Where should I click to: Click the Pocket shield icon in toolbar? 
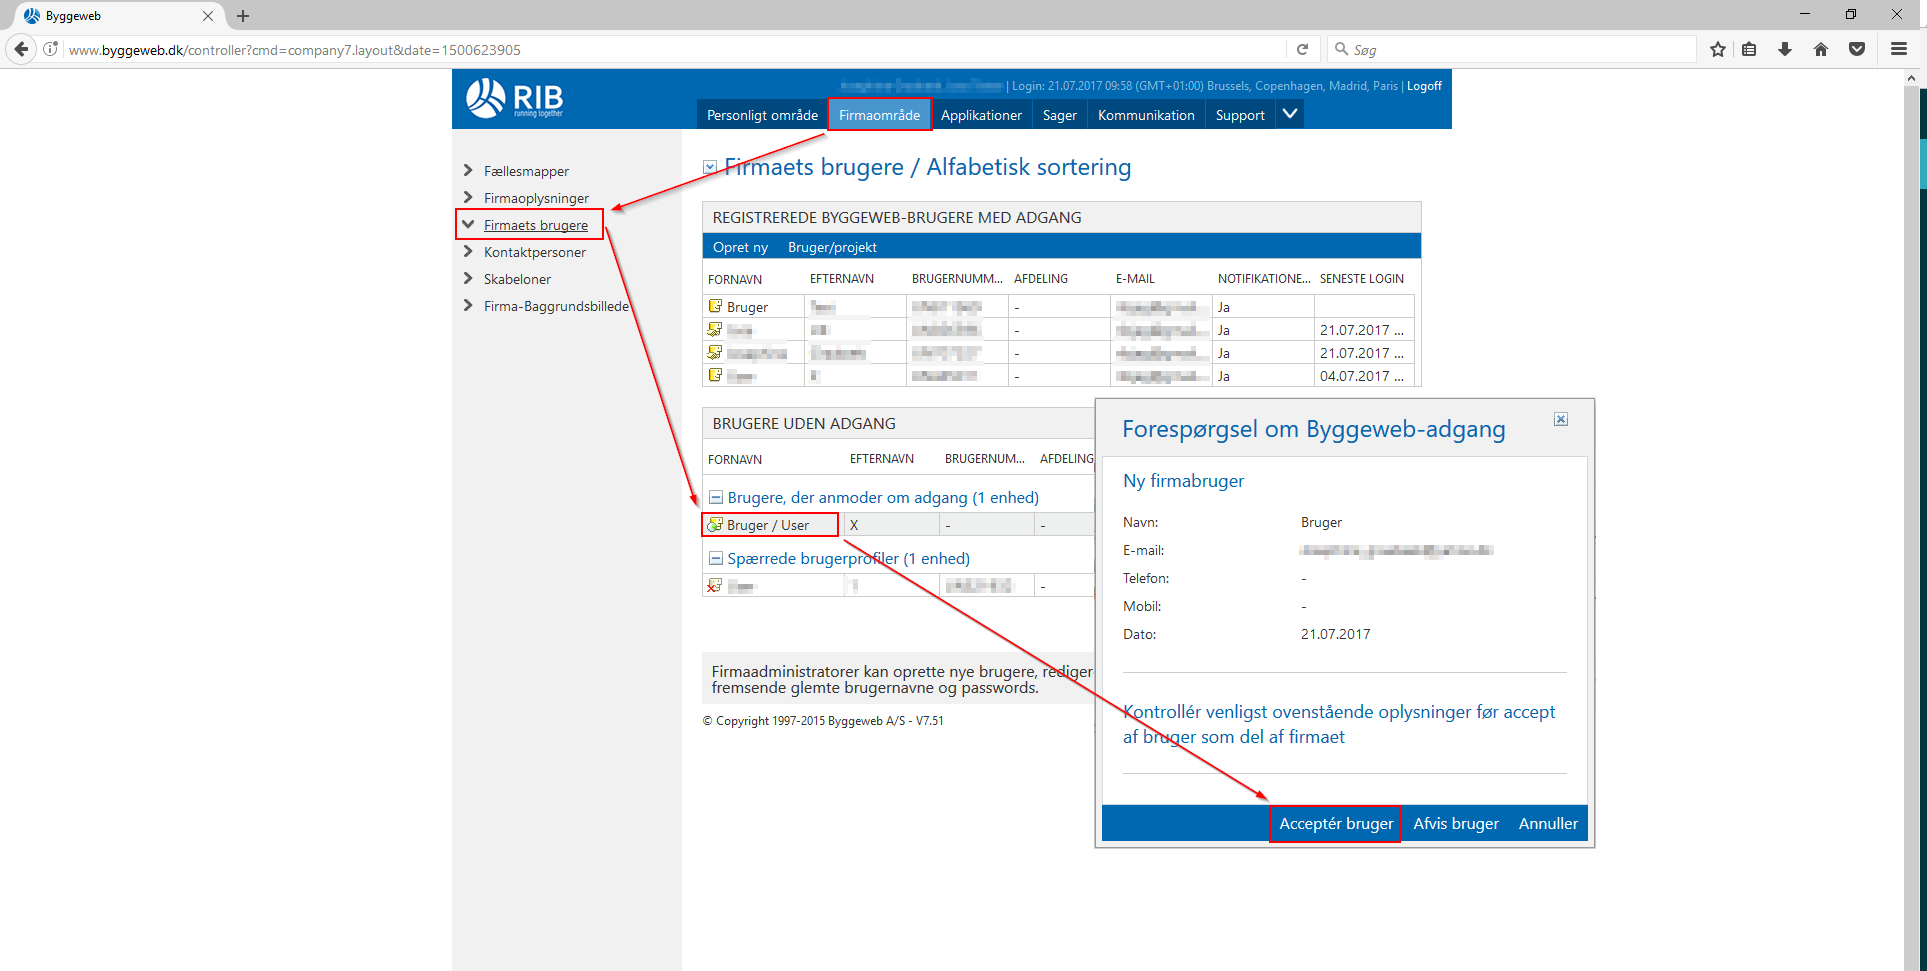point(1857,49)
